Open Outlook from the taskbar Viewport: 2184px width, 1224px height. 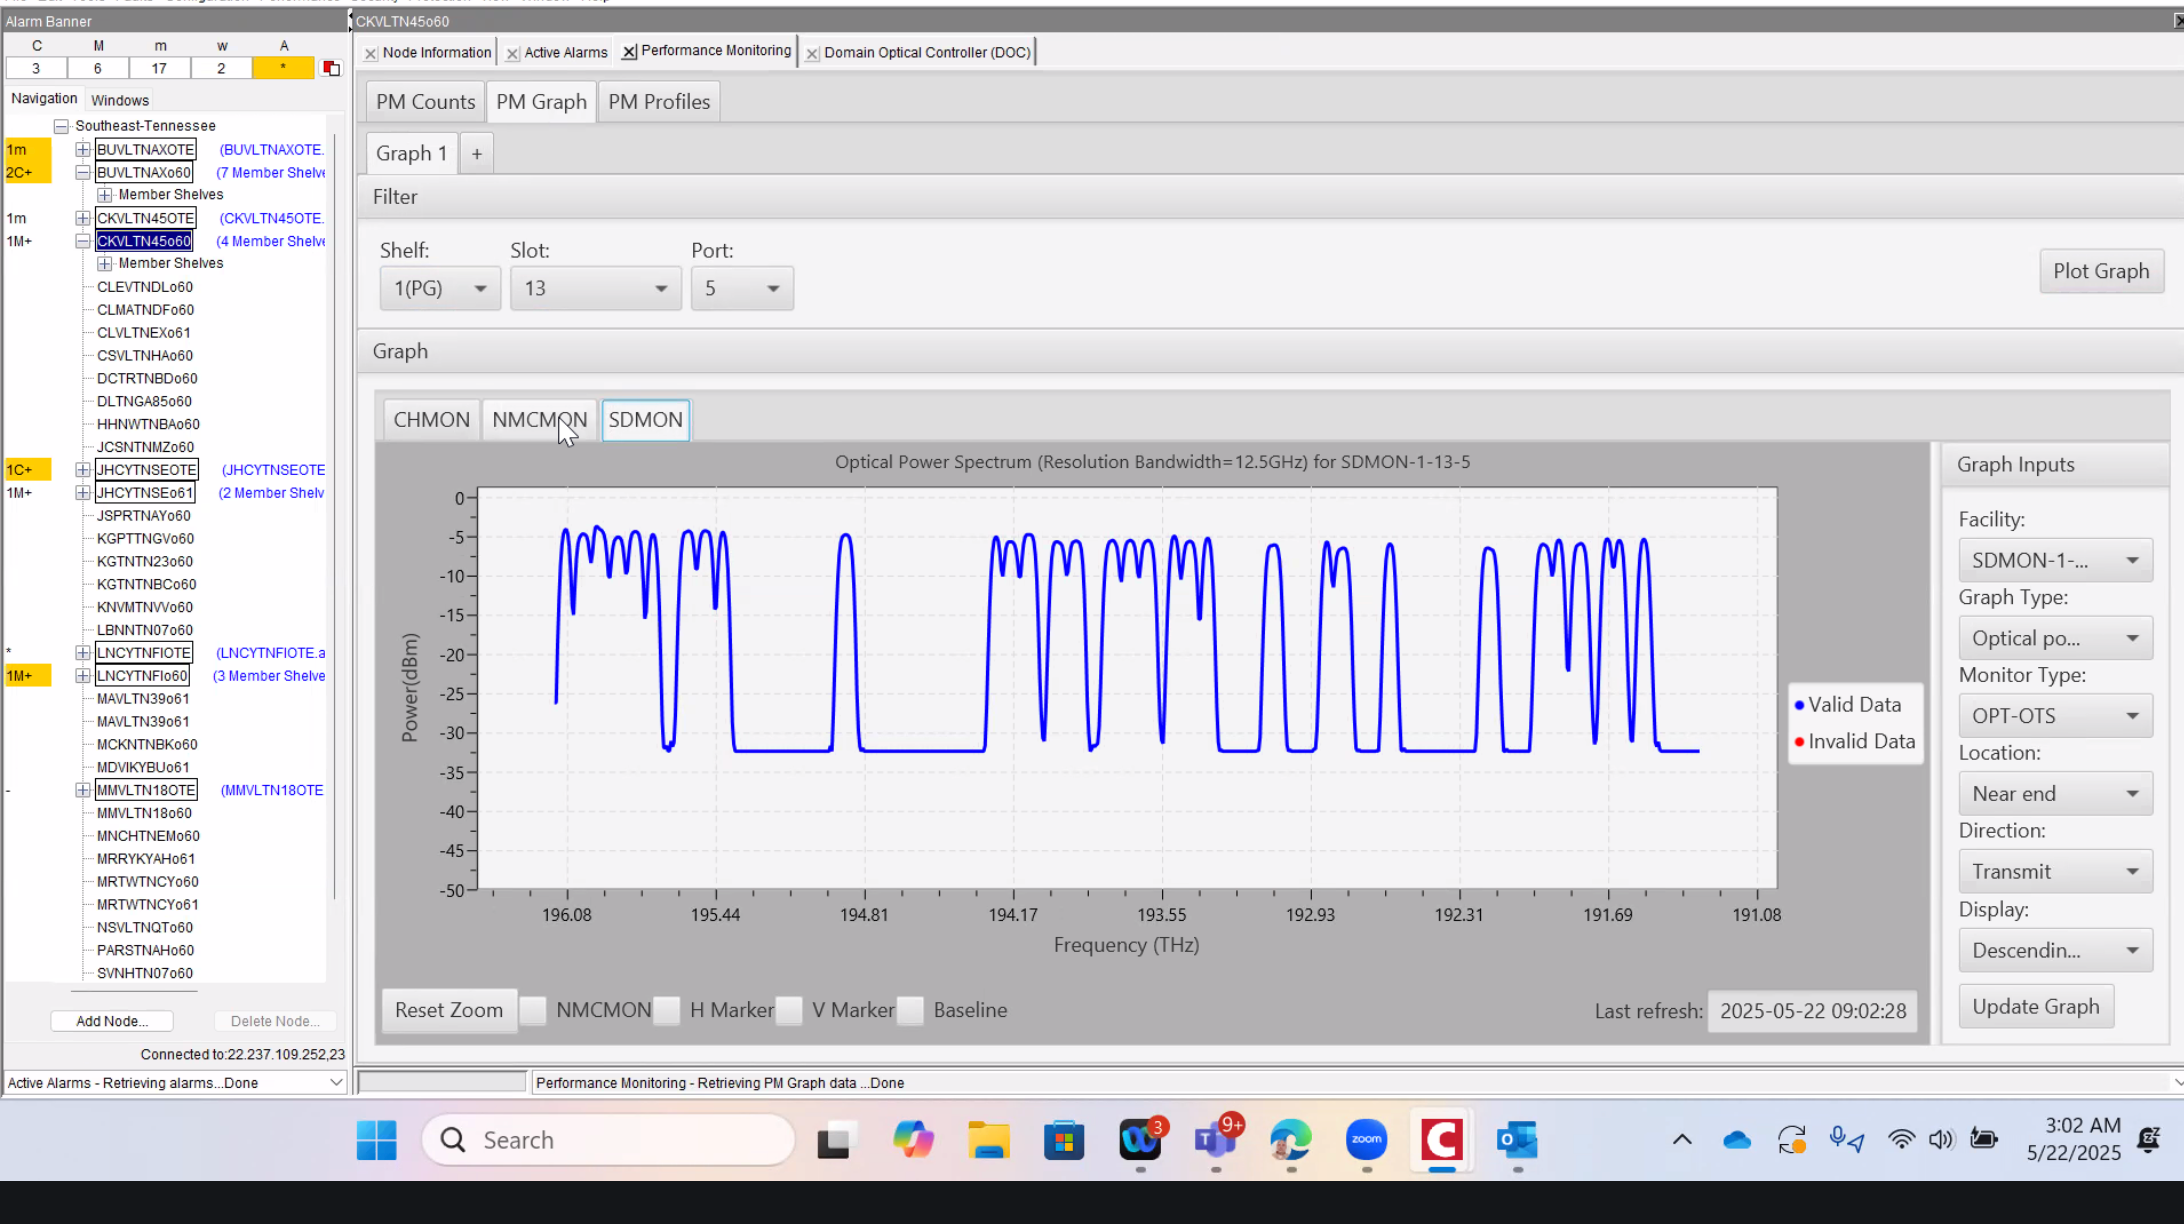1517,1139
